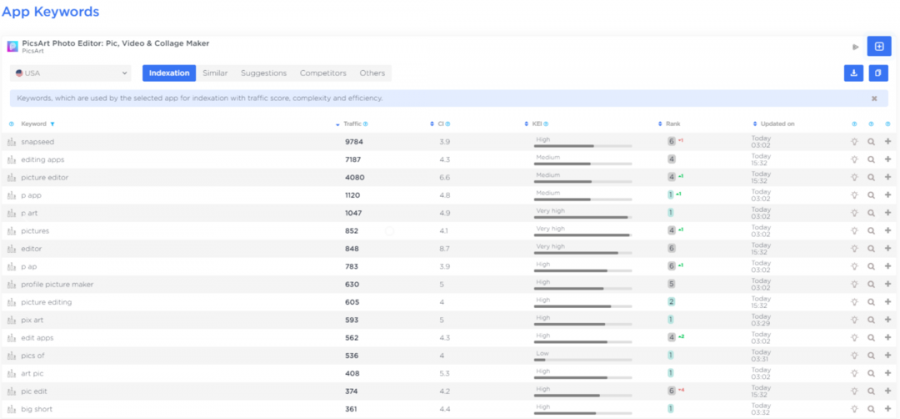Click magnifier icon in p art row
Screen dimensions: 900x419
click(x=871, y=213)
